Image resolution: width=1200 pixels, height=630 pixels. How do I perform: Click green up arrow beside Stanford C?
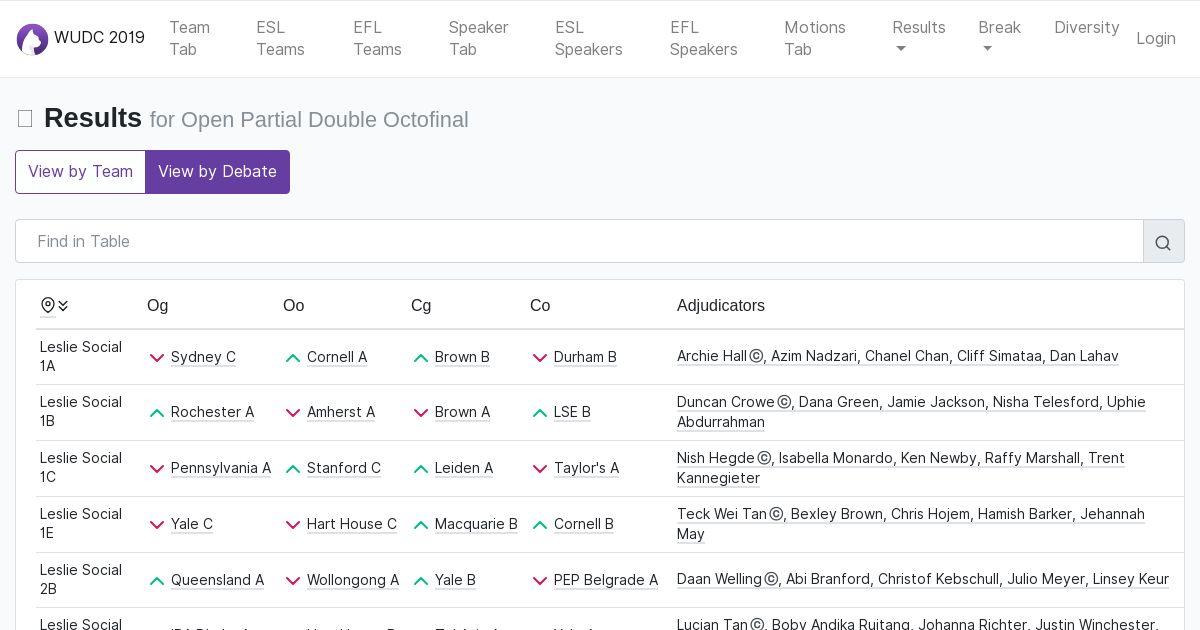293,469
